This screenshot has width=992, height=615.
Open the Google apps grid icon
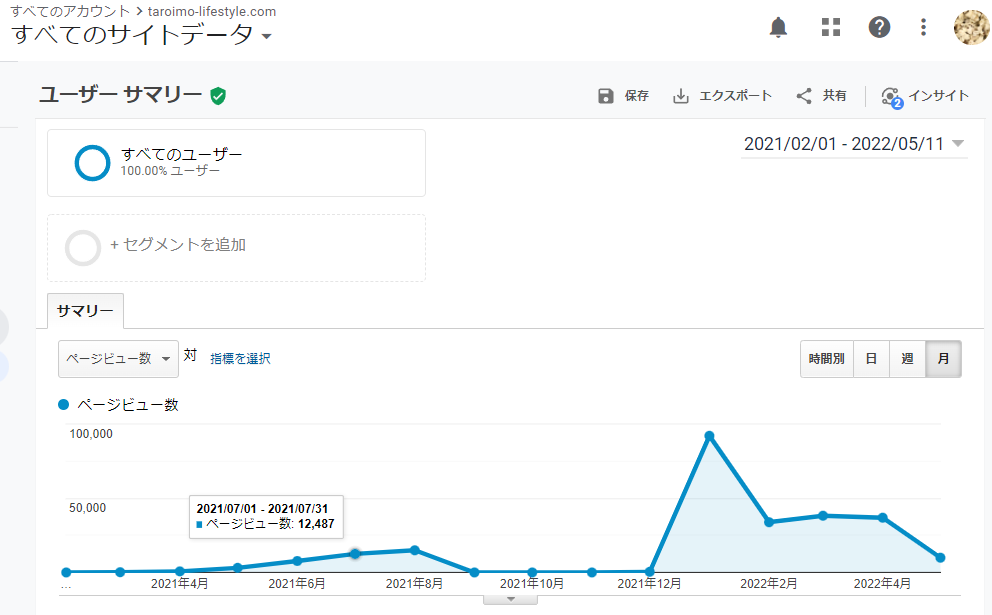pyautogui.click(x=831, y=27)
